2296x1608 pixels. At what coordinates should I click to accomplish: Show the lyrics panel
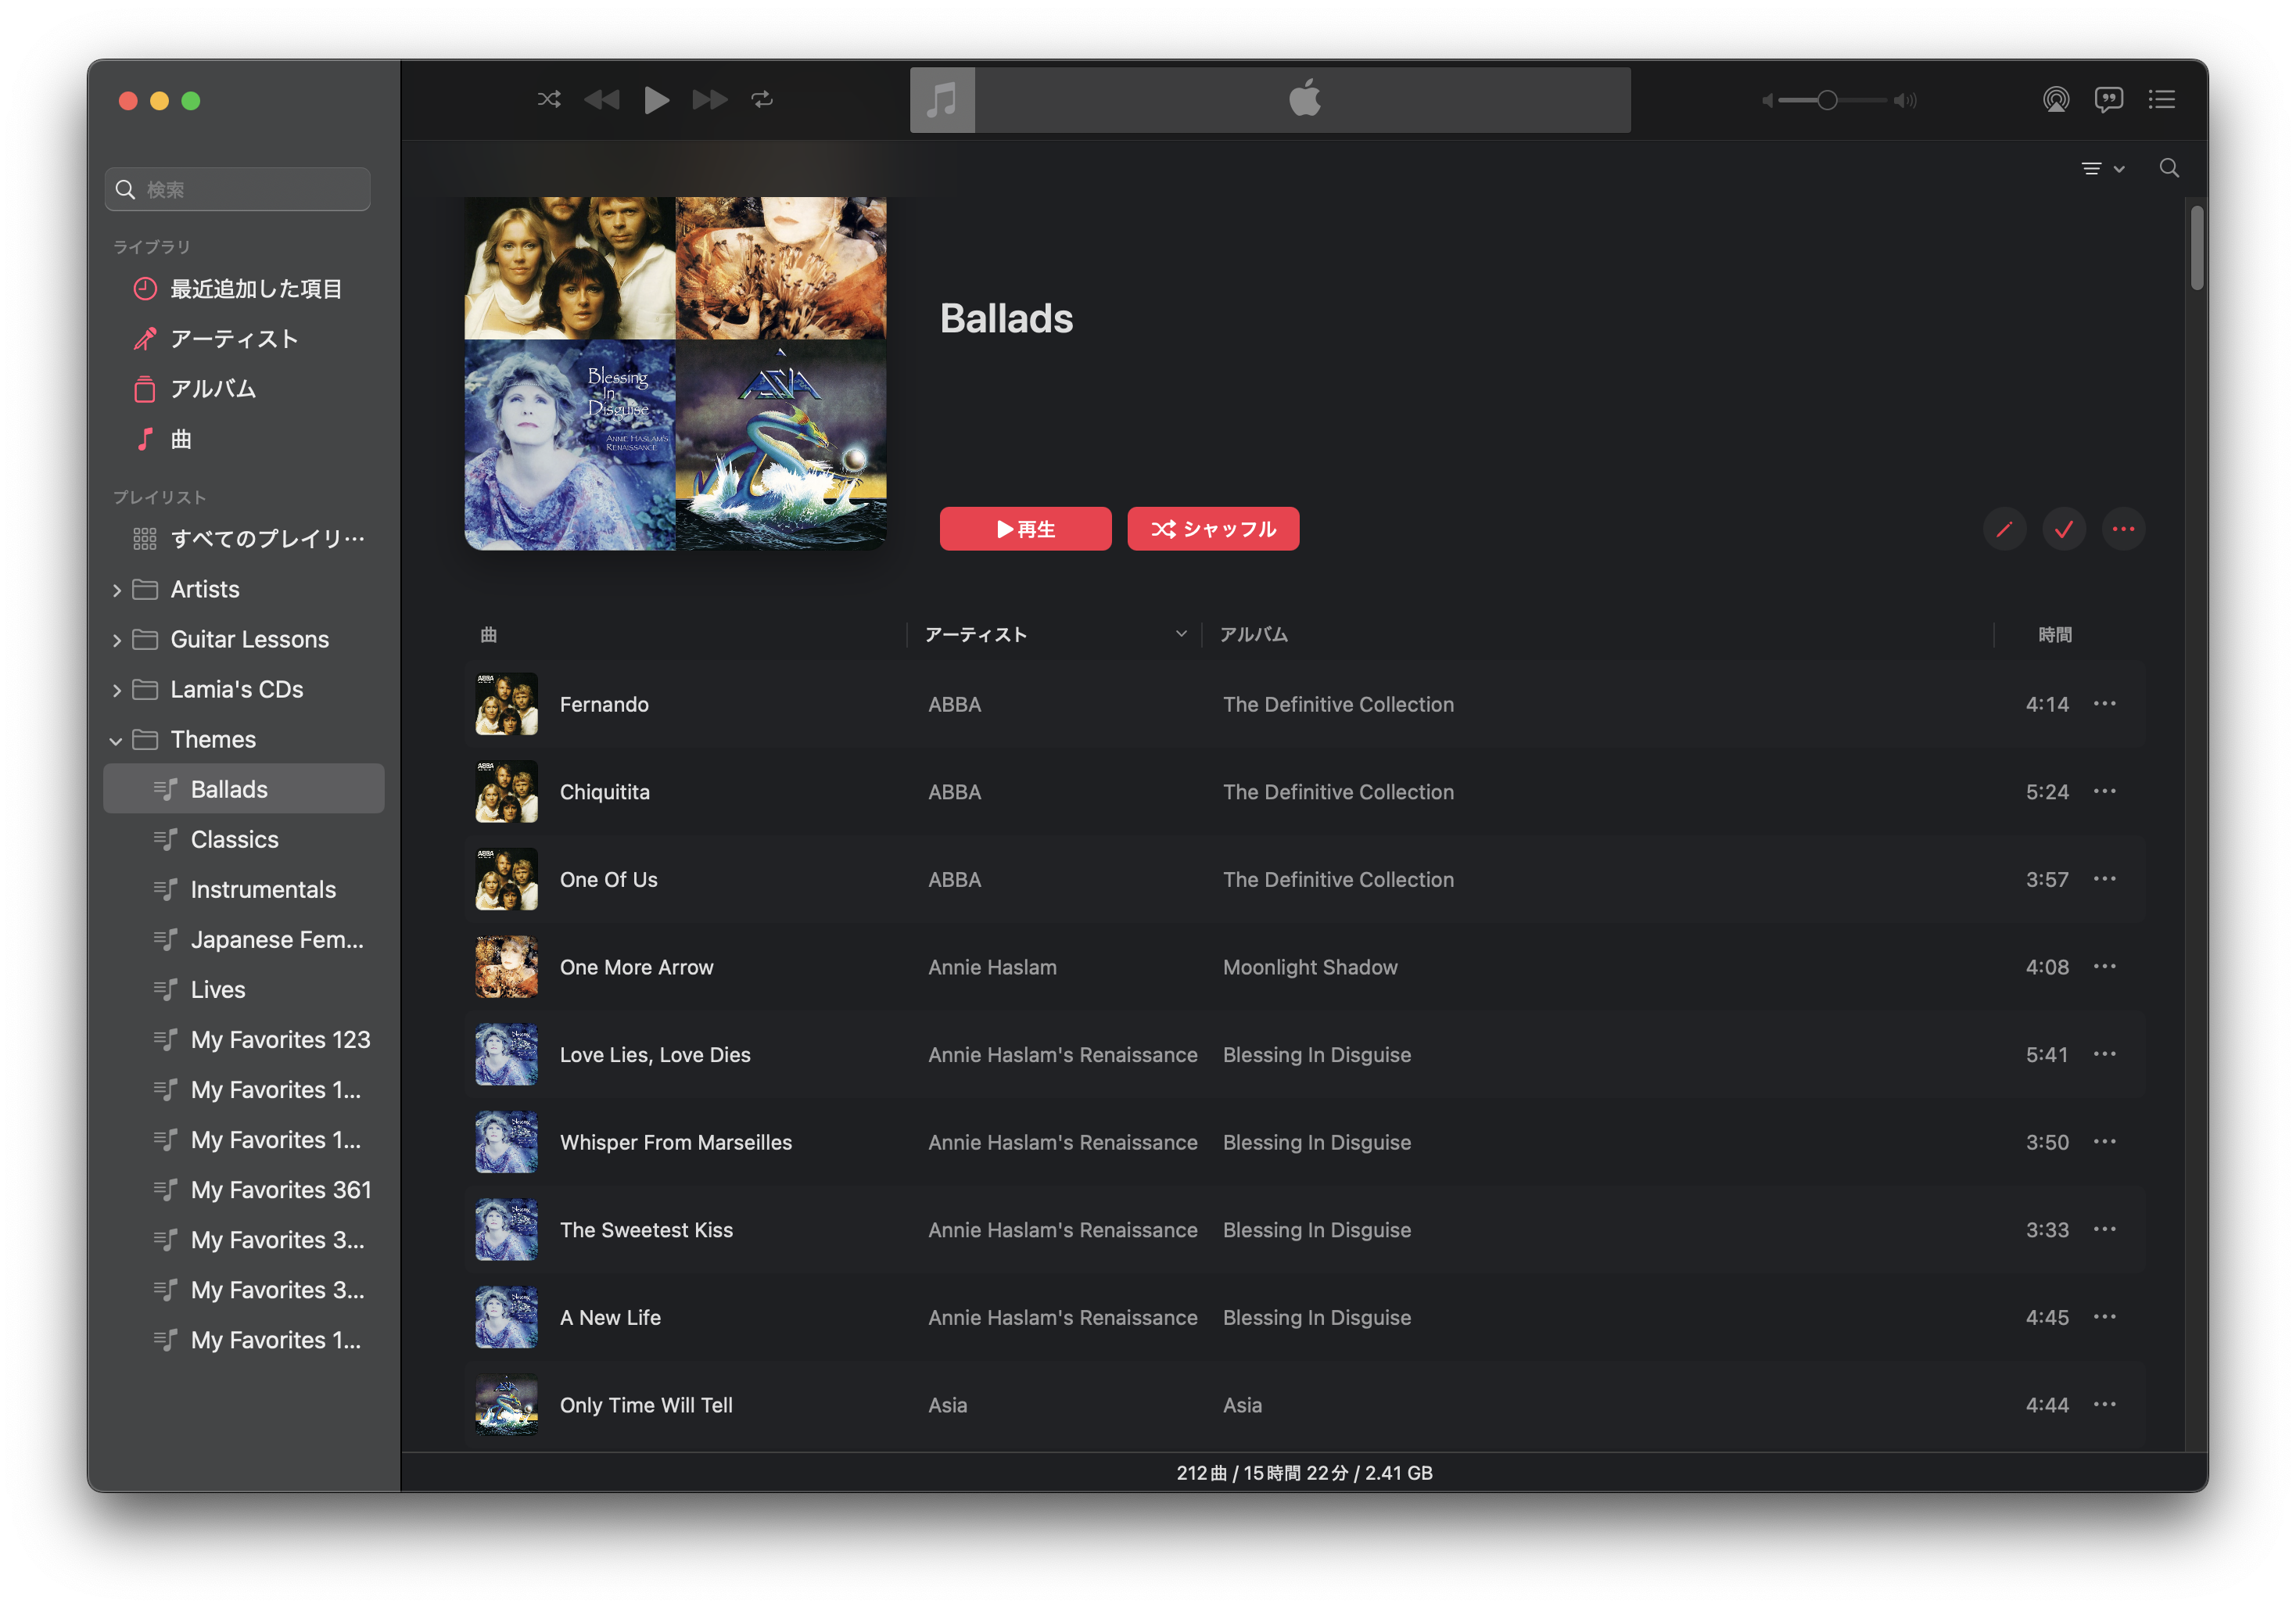2108,99
